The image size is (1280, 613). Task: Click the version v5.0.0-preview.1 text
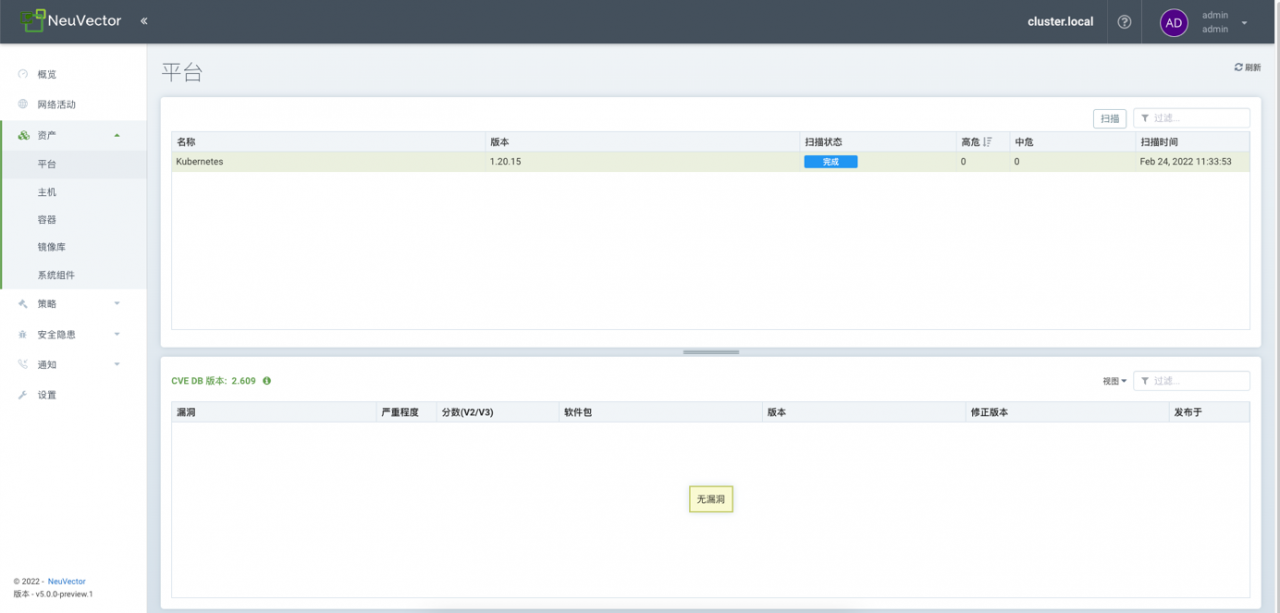click(x=62, y=594)
